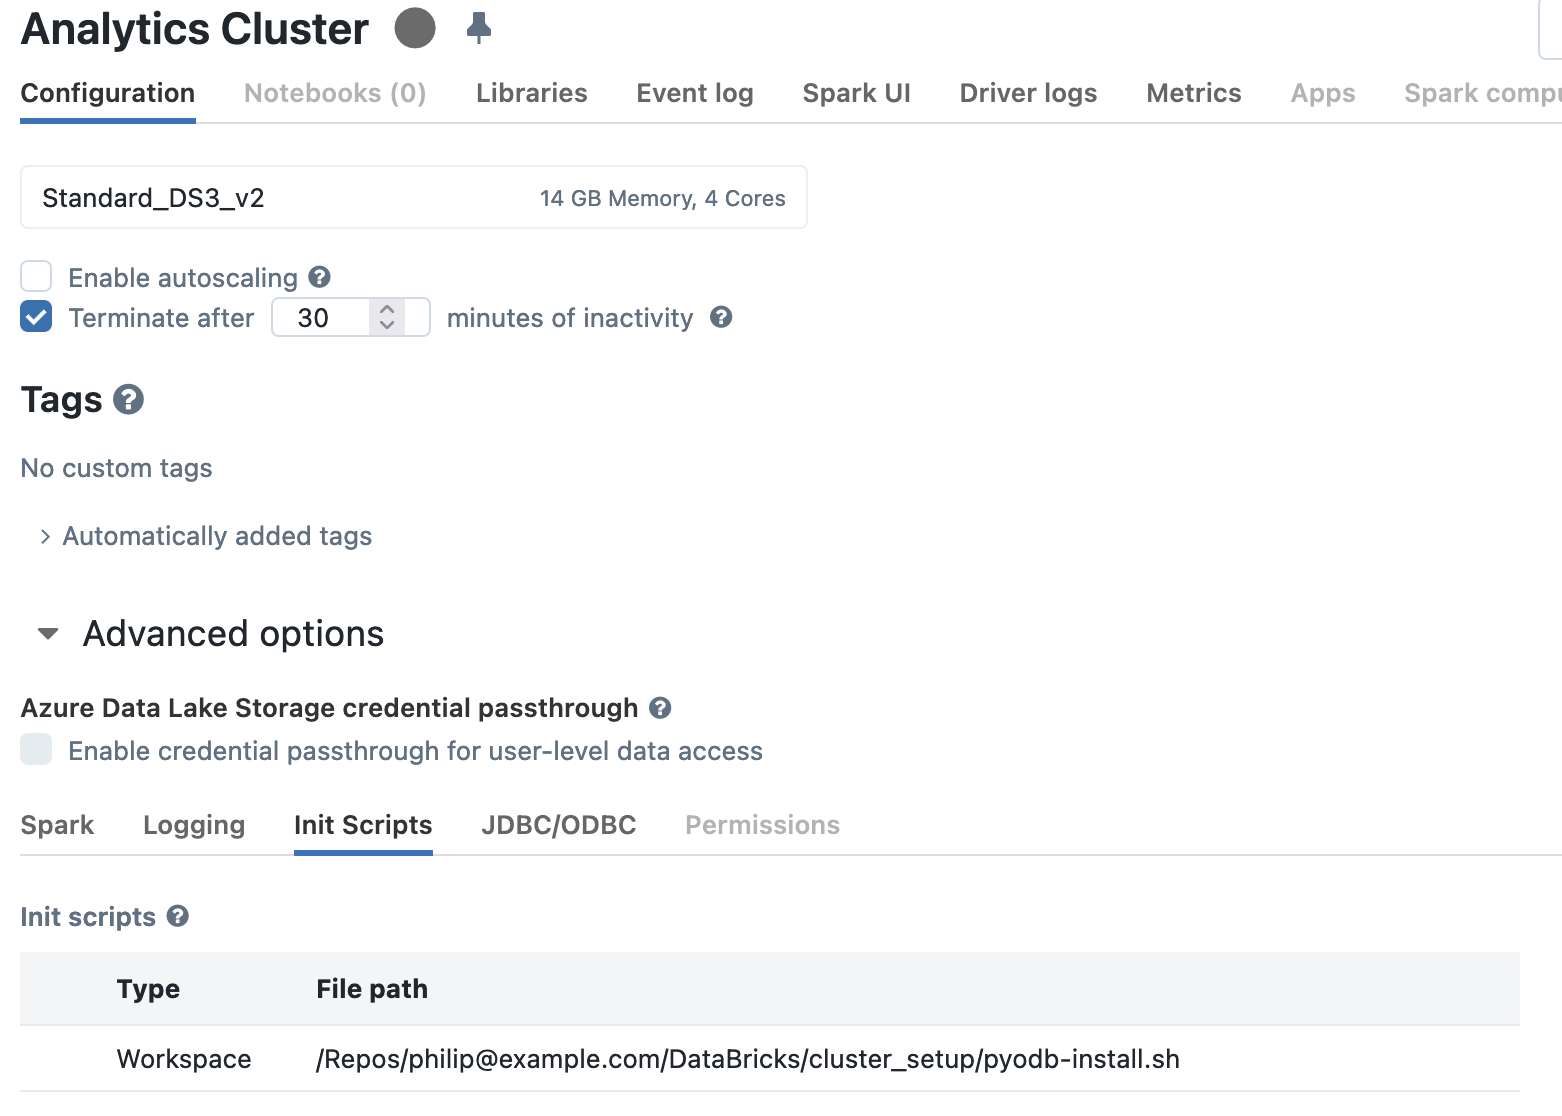Enable the autoscaling checkbox
Image resolution: width=1562 pixels, height=1116 pixels.
[x=36, y=277]
